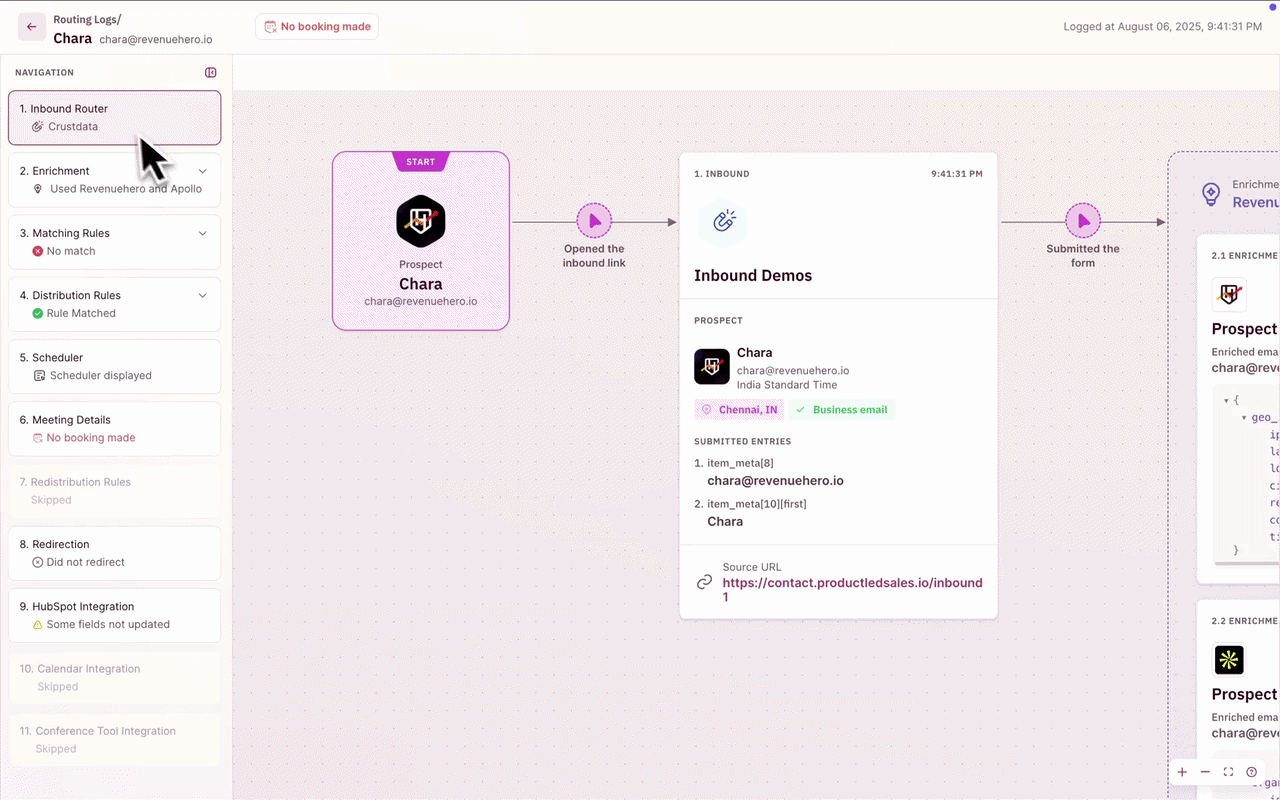This screenshot has height=800, width=1280.
Task: Fit canvas with the fullscreen icon
Action: point(1228,772)
